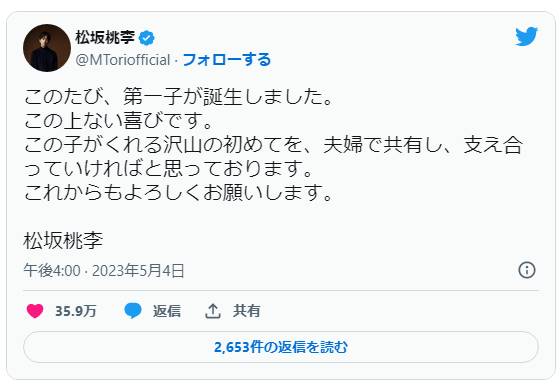Screen dimensions: 560x390
Task: Click the 返信 reply label
Action: [x=167, y=311]
